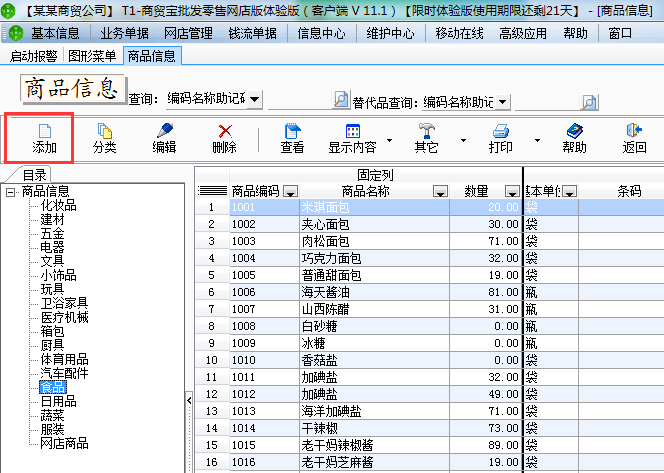Select the 建材 category in tree

tap(53, 219)
